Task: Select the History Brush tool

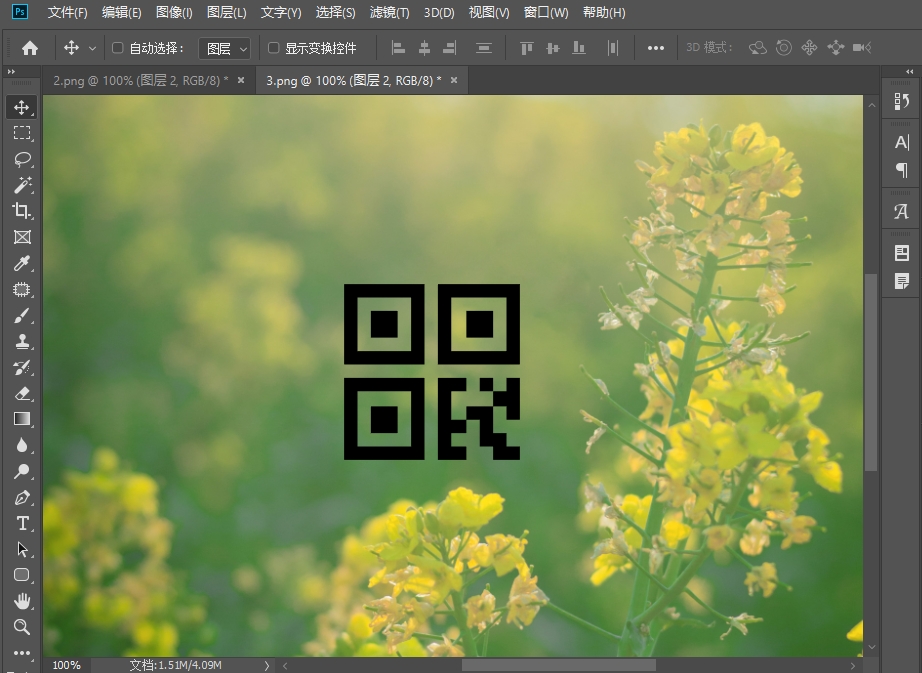Action: pos(22,367)
